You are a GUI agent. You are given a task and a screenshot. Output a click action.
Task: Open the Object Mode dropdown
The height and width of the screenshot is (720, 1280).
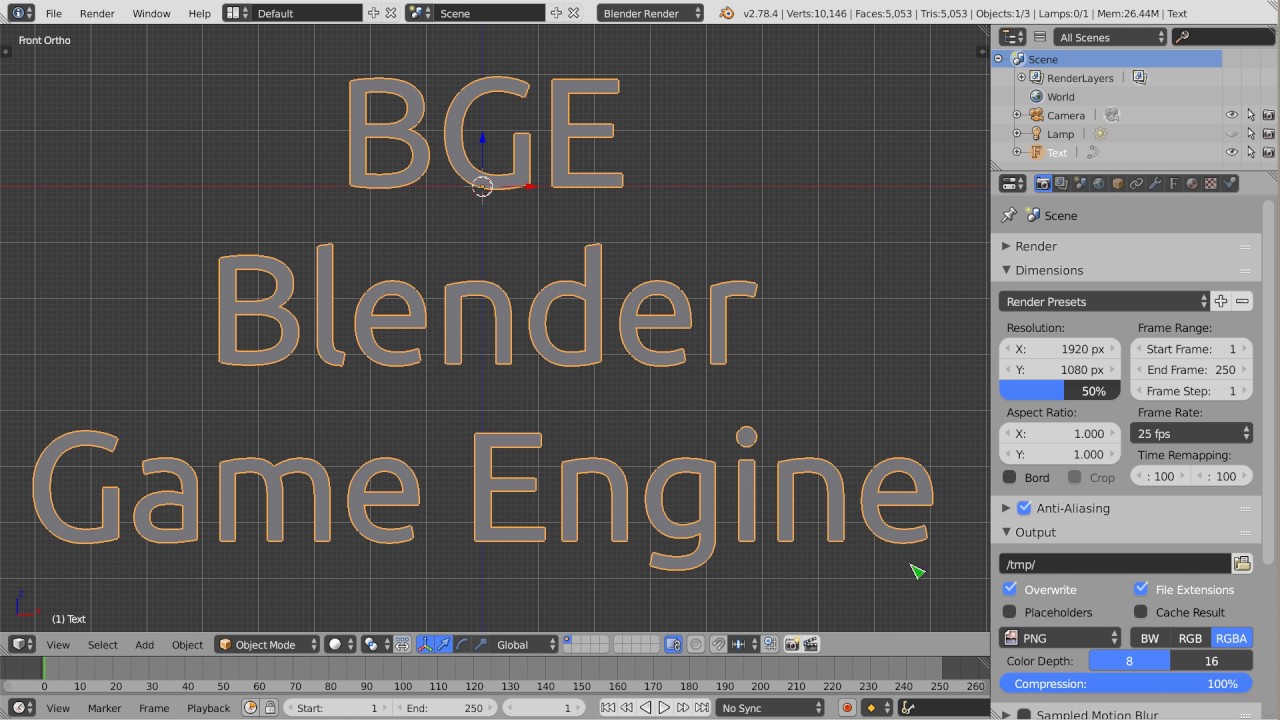pos(268,645)
